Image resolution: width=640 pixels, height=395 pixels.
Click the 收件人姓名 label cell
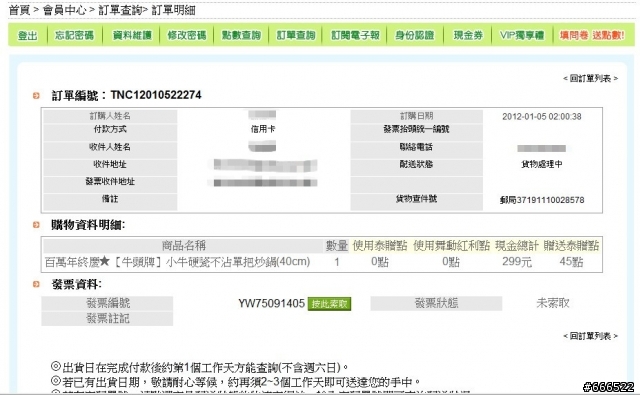[110, 149]
